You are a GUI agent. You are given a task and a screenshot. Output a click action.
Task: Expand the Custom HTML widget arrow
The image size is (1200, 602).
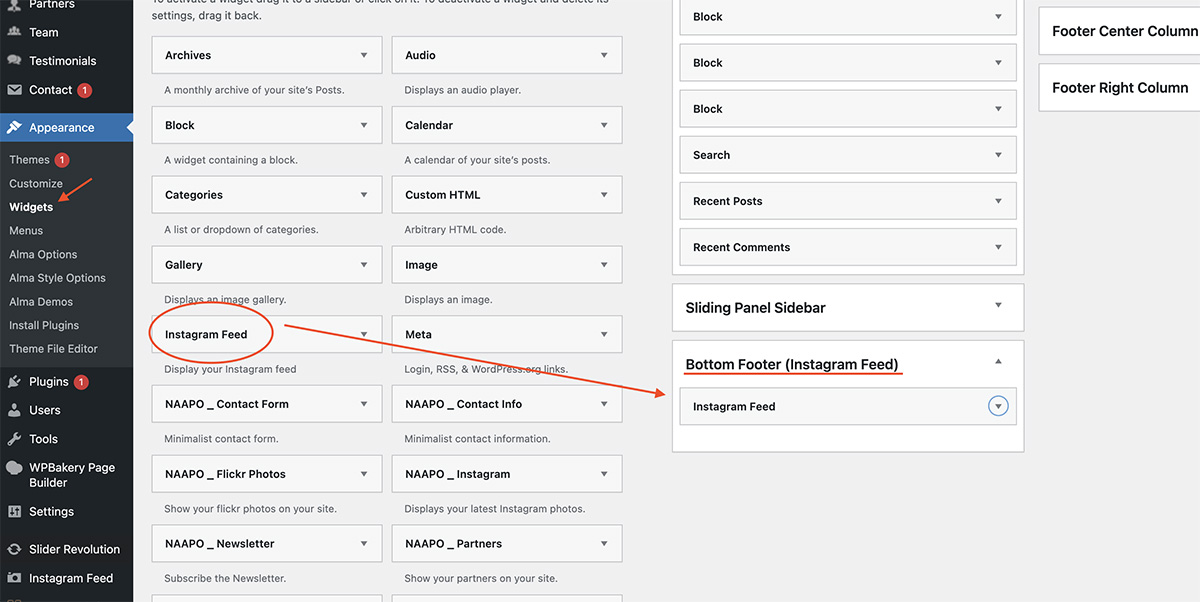tap(604, 195)
